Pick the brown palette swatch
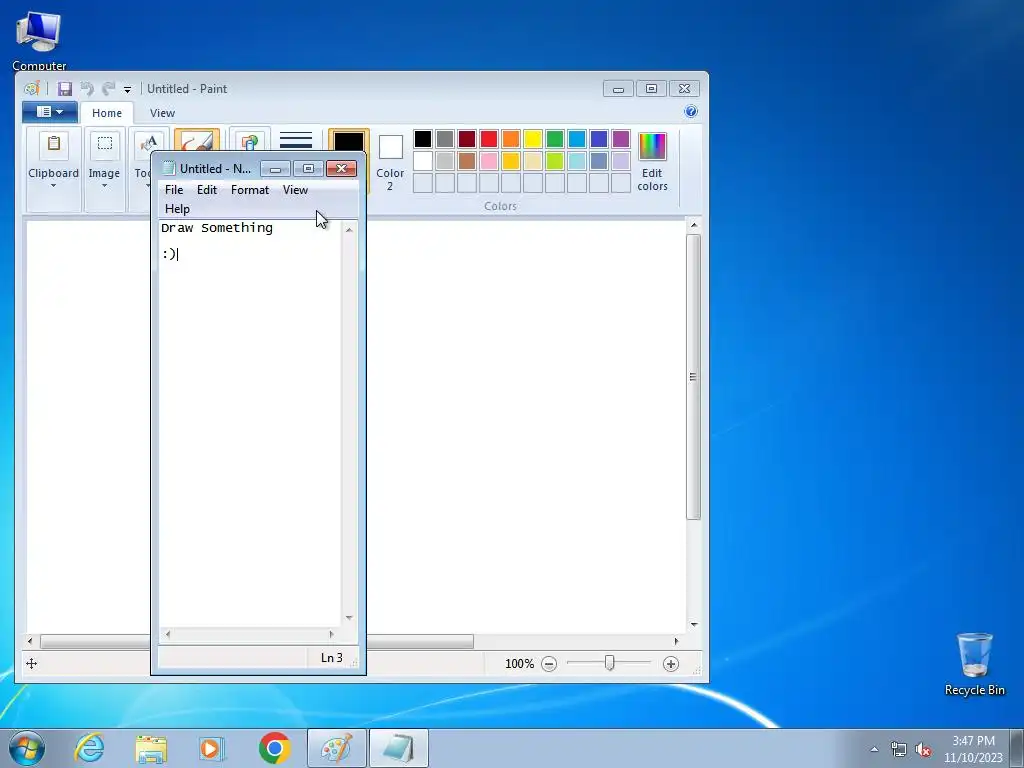 pyautogui.click(x=467, y=161)
